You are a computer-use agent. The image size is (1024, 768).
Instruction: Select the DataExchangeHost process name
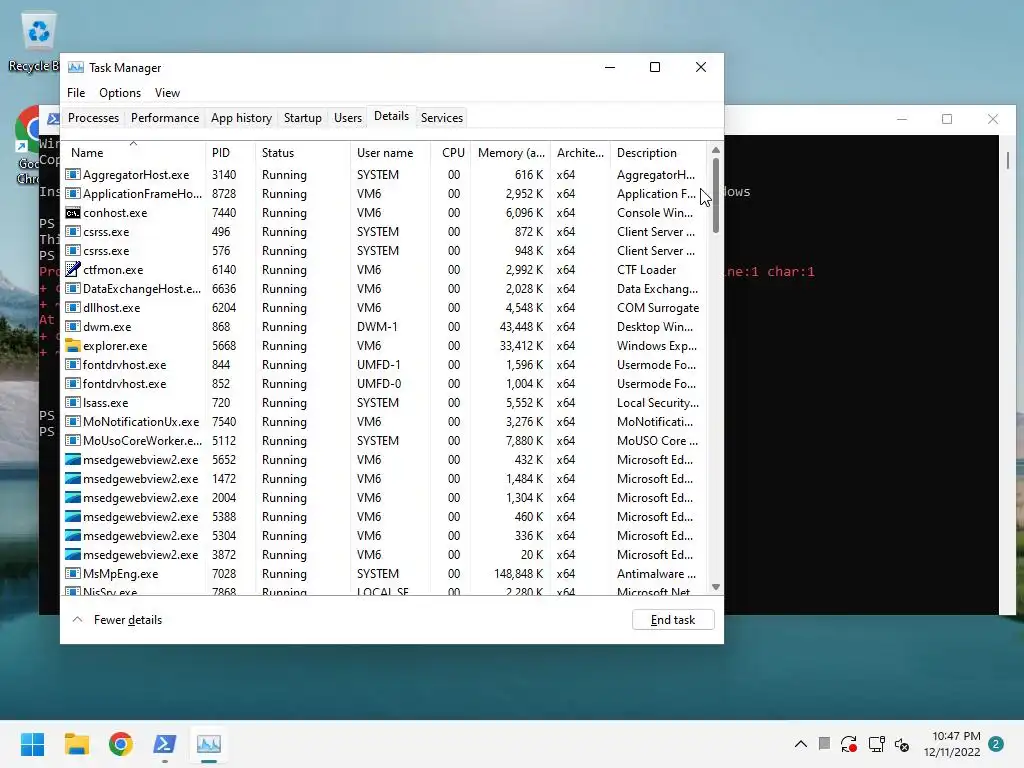tap(142, 289)
